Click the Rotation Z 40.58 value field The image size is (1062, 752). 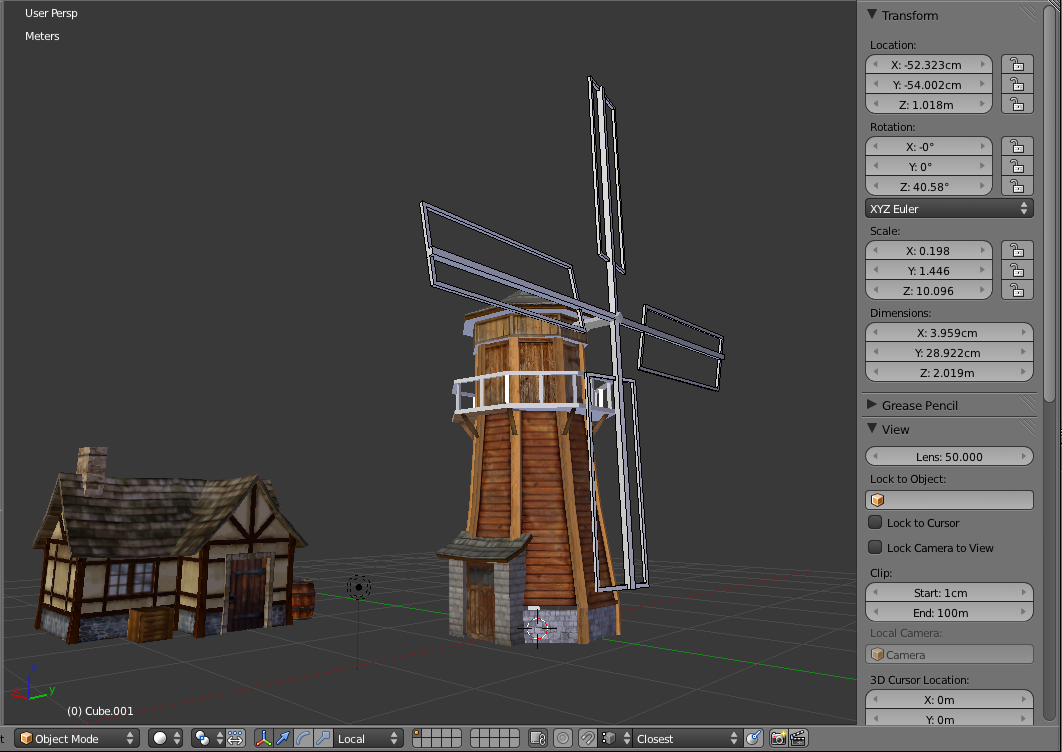click(928, 186)
